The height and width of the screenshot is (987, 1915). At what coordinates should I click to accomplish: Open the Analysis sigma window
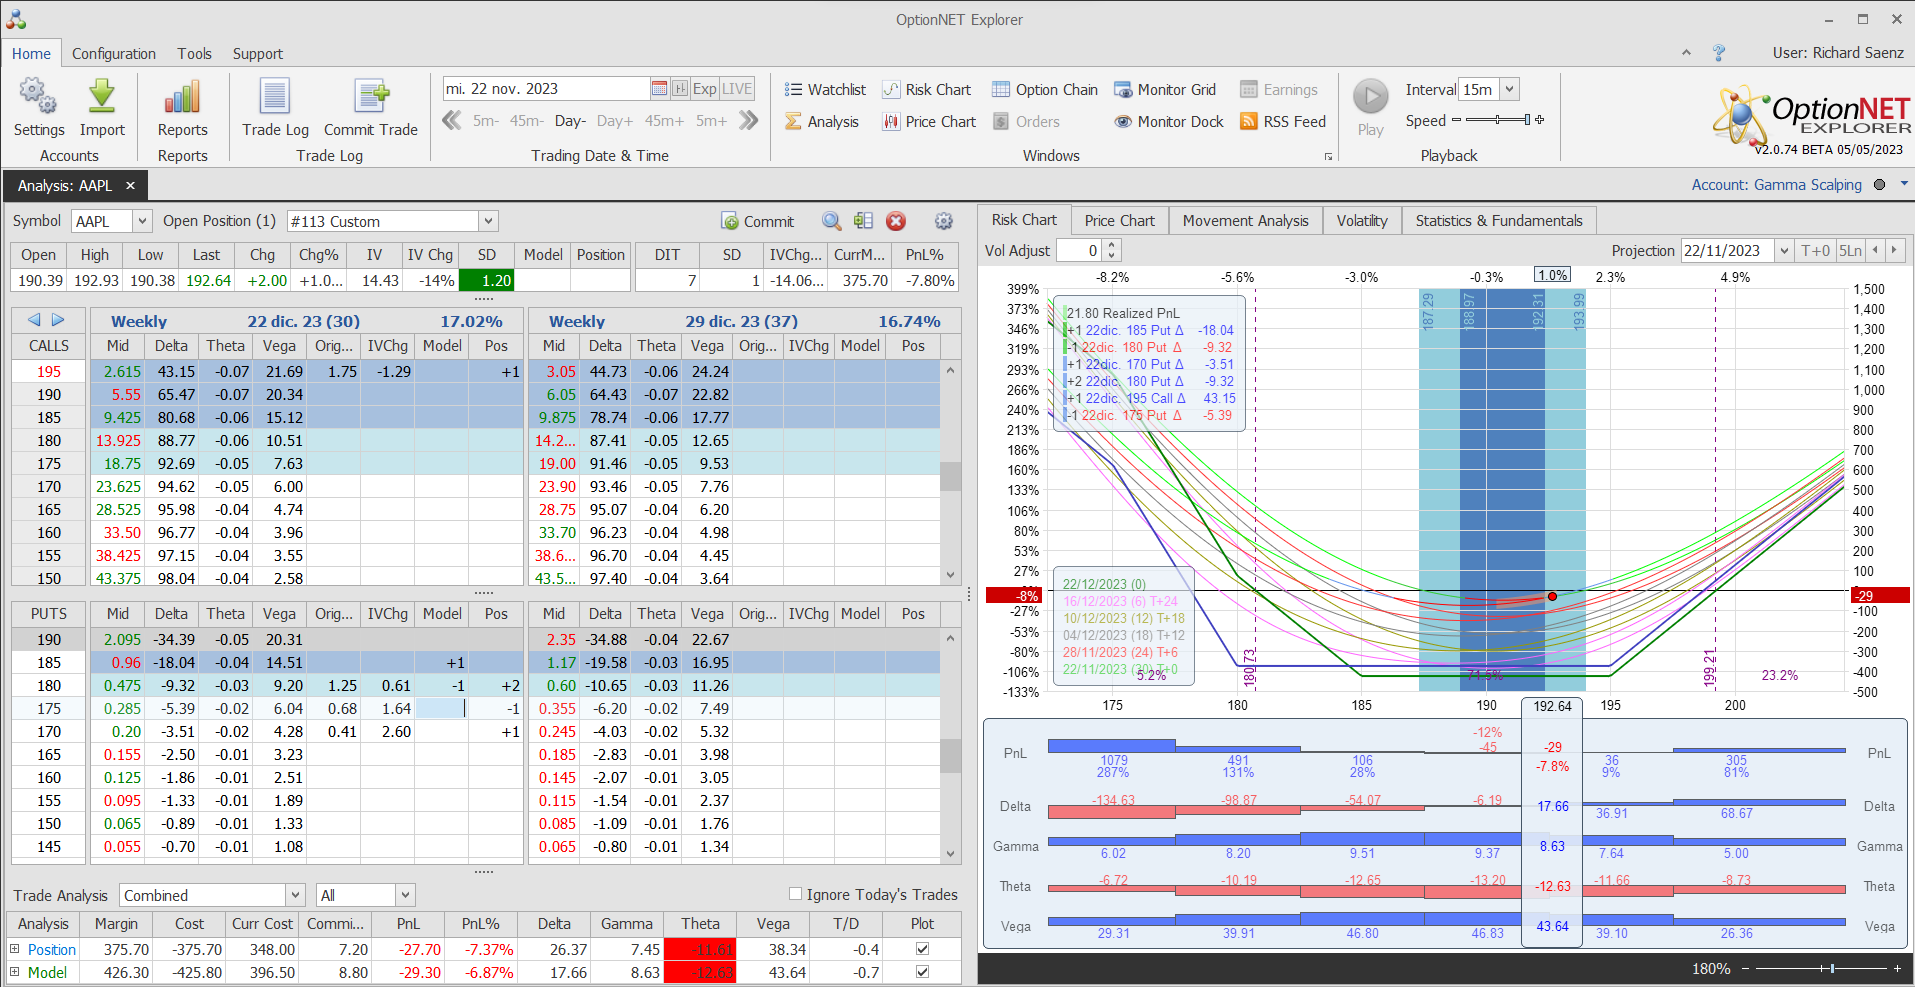[822, 121]
